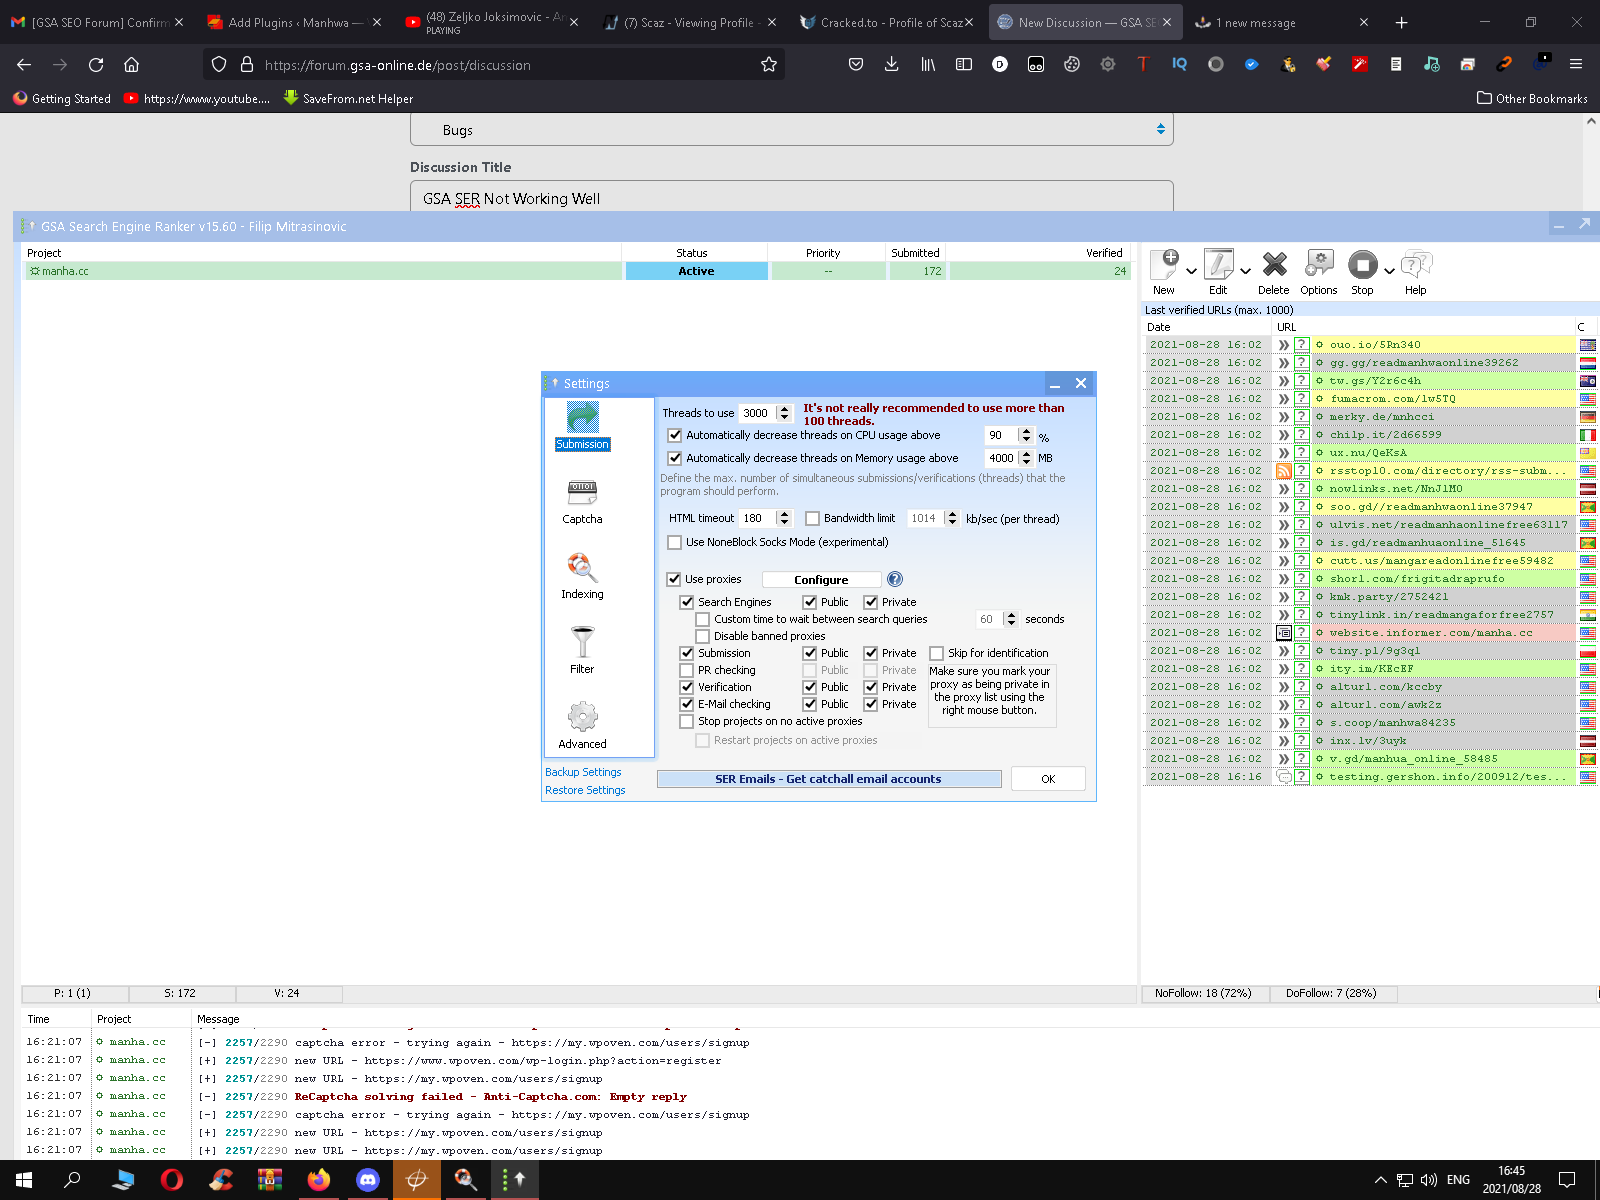Click the Discussion Title input field
The width and height of the screenshot is (1600, 1200).
pyautogui.click(x=791, y=197)
